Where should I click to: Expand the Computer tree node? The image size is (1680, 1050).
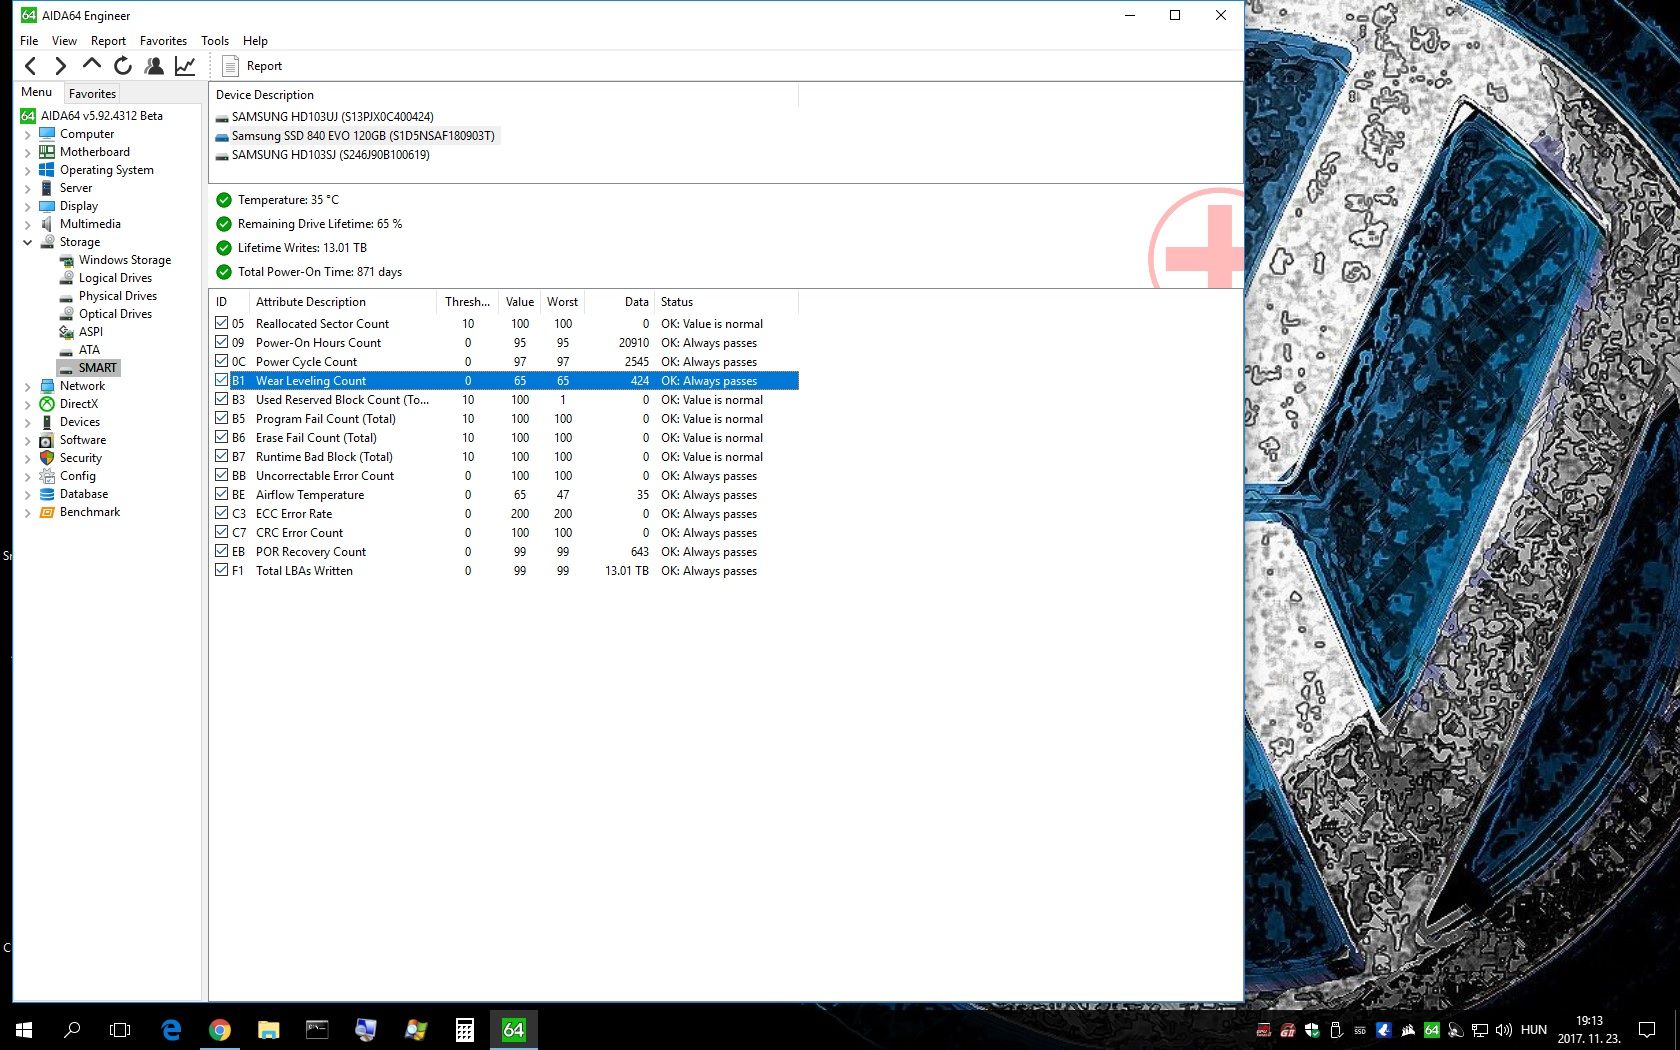(x=27, y=134)
